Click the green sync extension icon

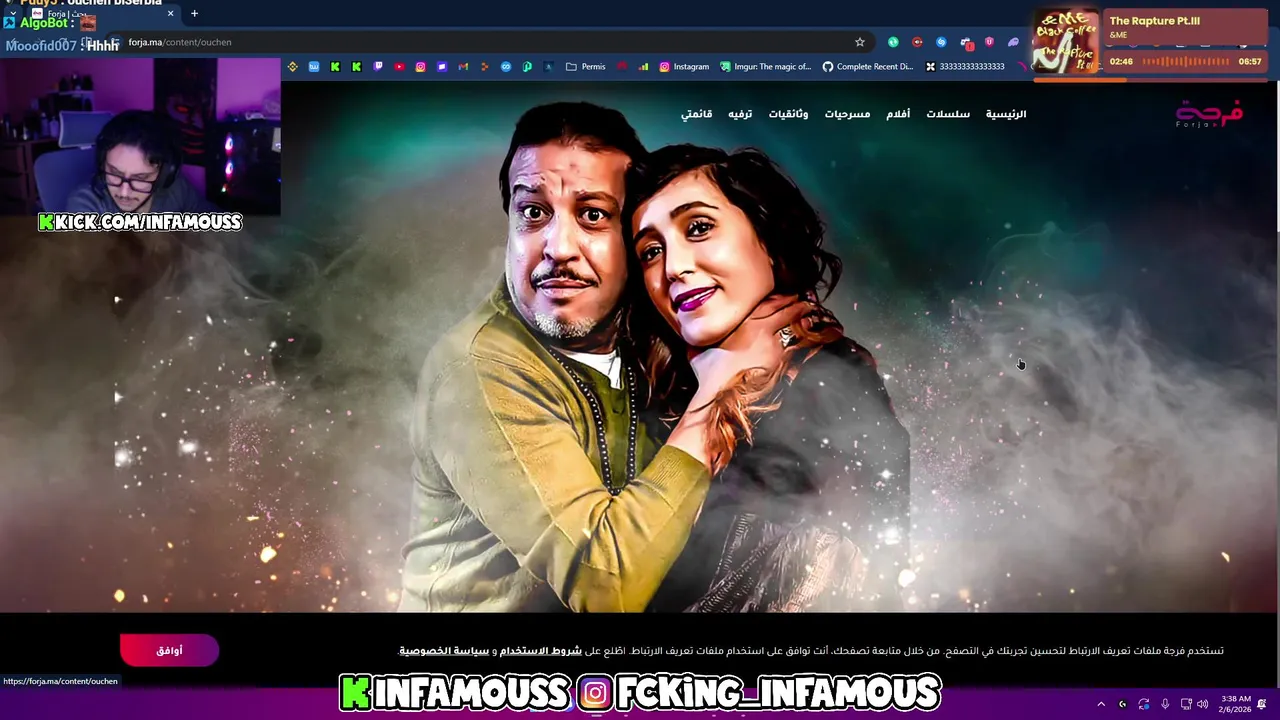893,42
